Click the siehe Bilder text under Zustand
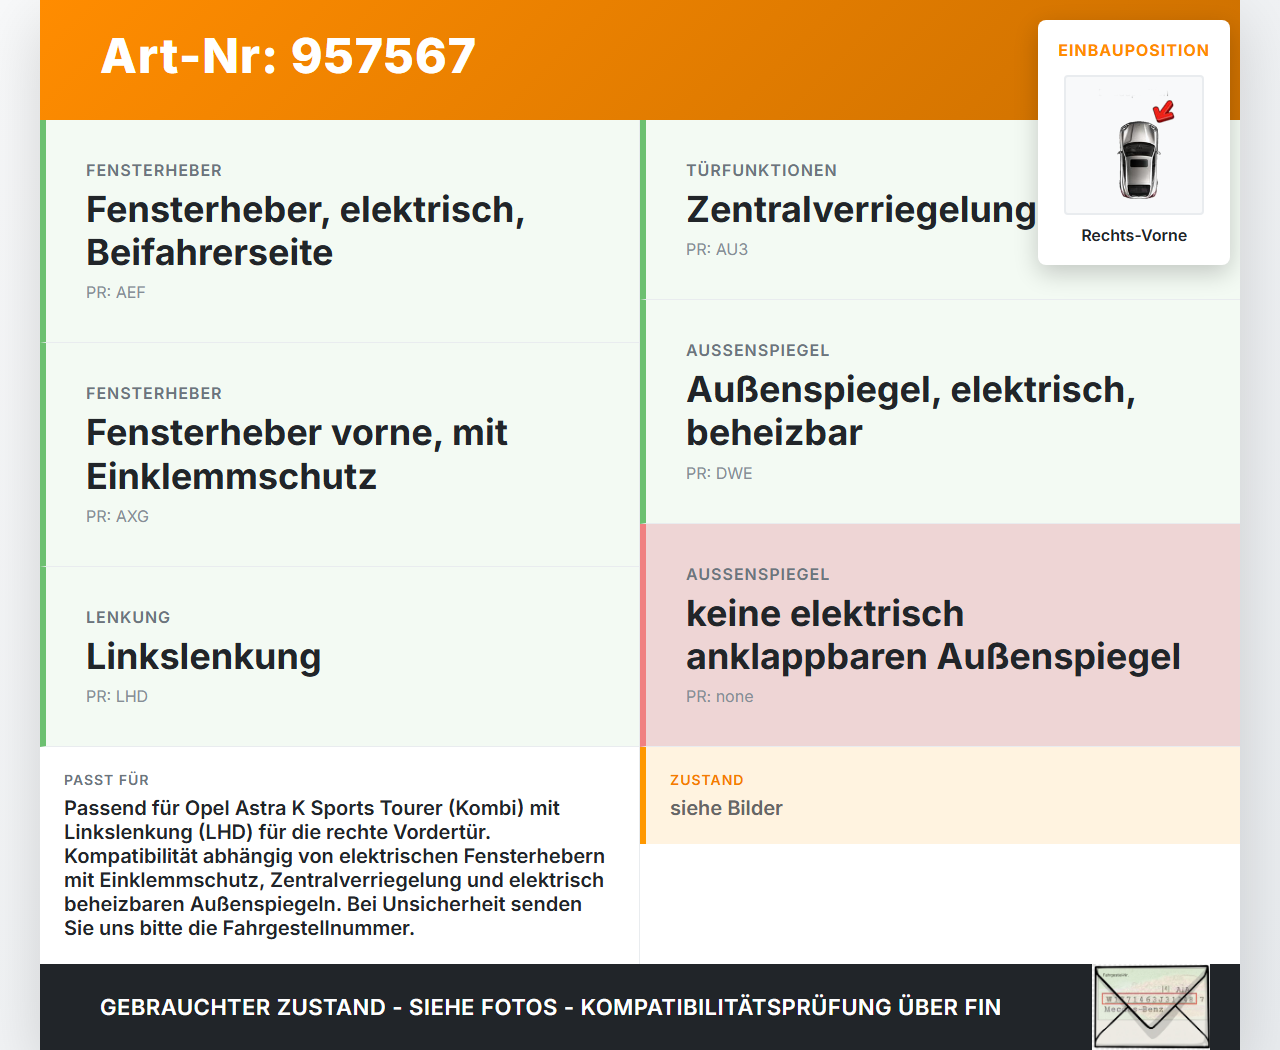This screenshot has width=1280, height=1050. pos(726,808)
